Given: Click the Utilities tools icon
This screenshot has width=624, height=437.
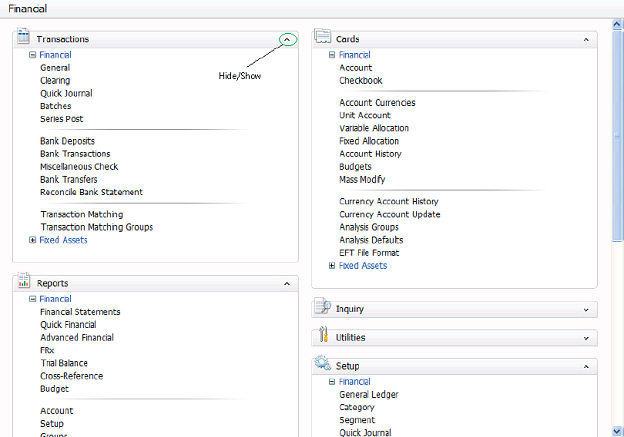Looking at the screenshot, I should click(x=323, y=336).
